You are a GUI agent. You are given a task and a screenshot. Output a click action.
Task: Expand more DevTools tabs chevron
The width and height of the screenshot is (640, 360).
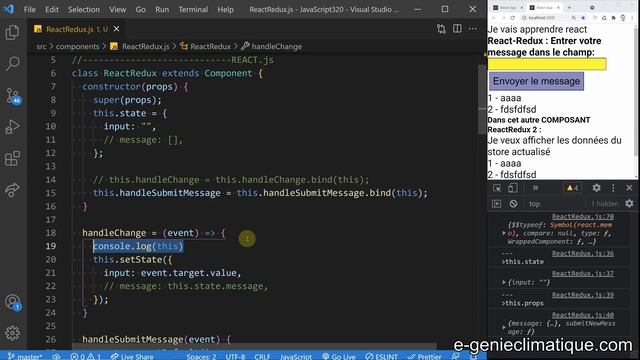point(535,188)
